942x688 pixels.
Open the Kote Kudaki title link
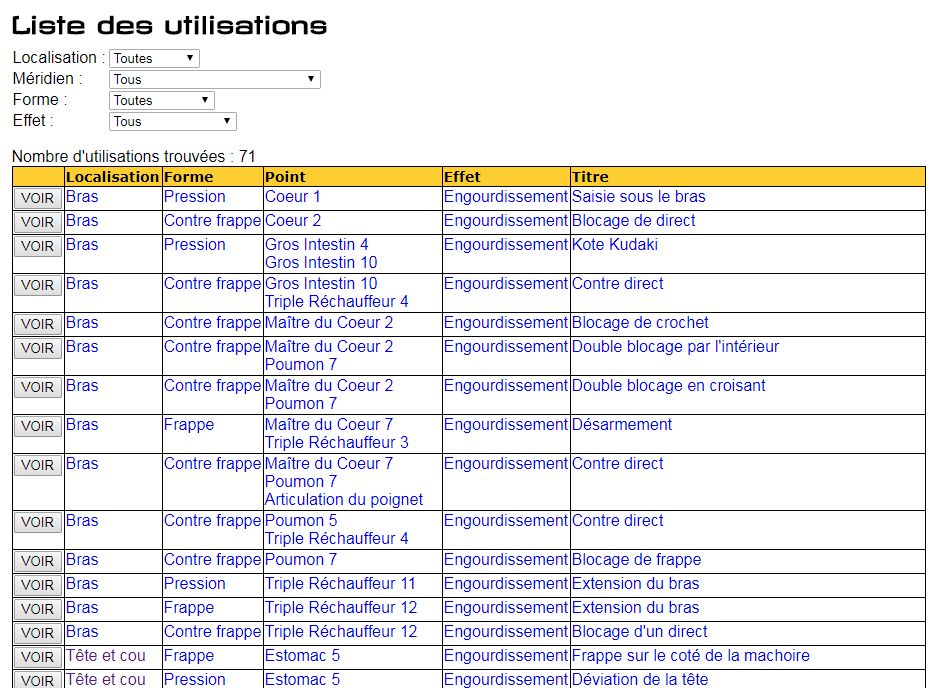click(x=614, y=245)
